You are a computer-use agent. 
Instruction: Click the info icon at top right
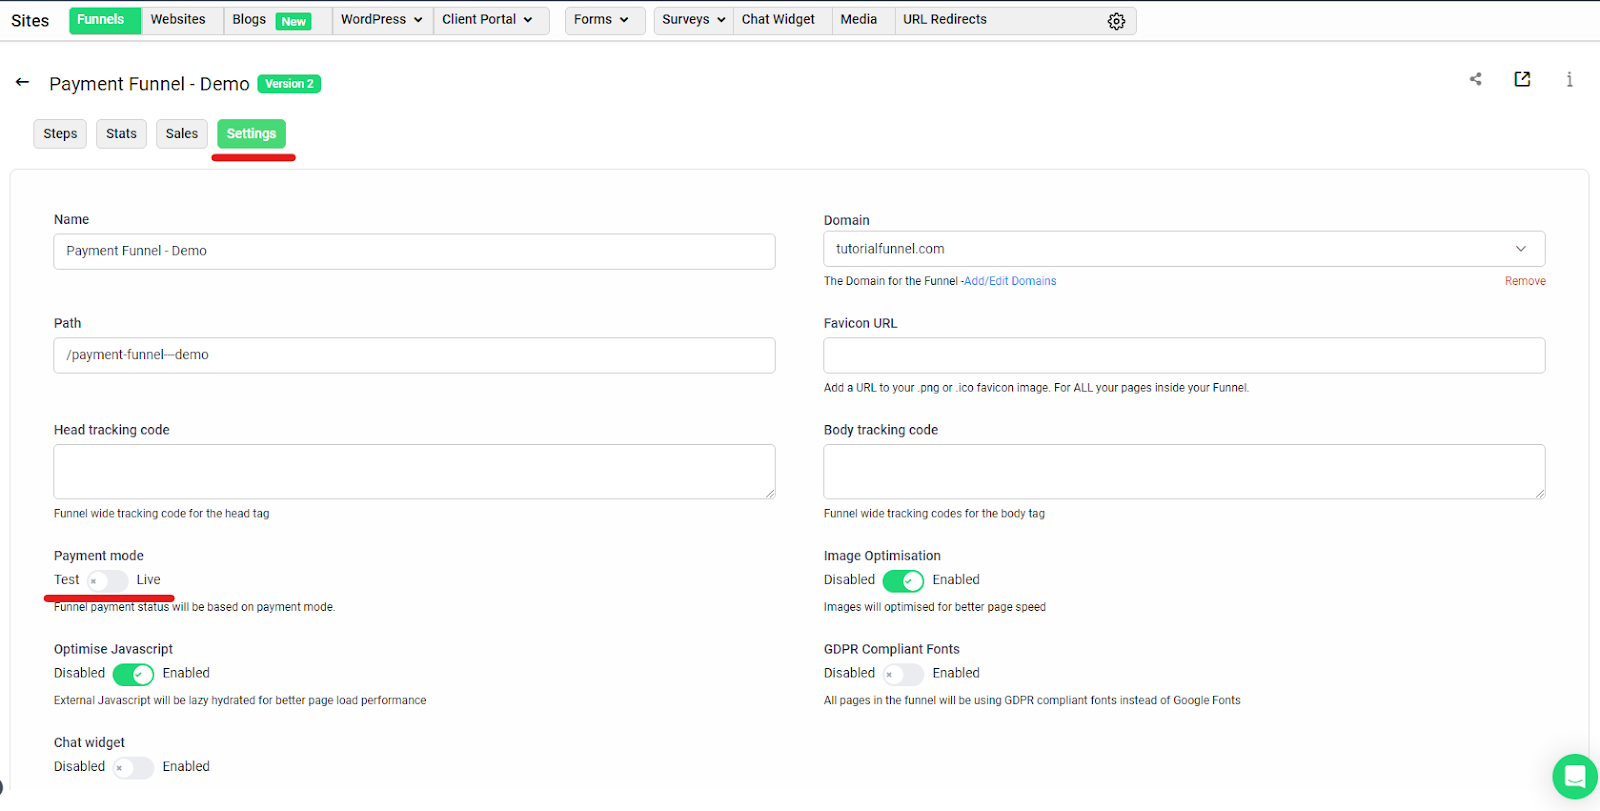click(1569, 80)
